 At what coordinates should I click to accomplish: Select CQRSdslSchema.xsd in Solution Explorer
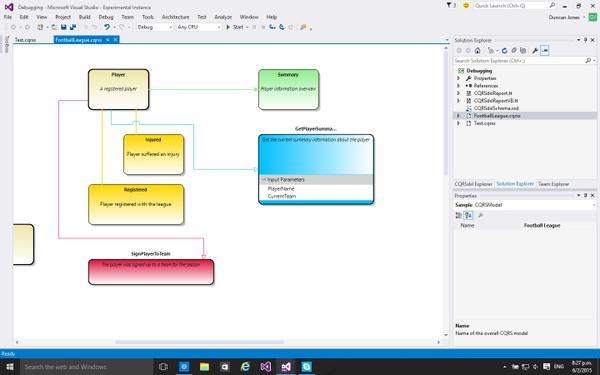click(496, 108)
